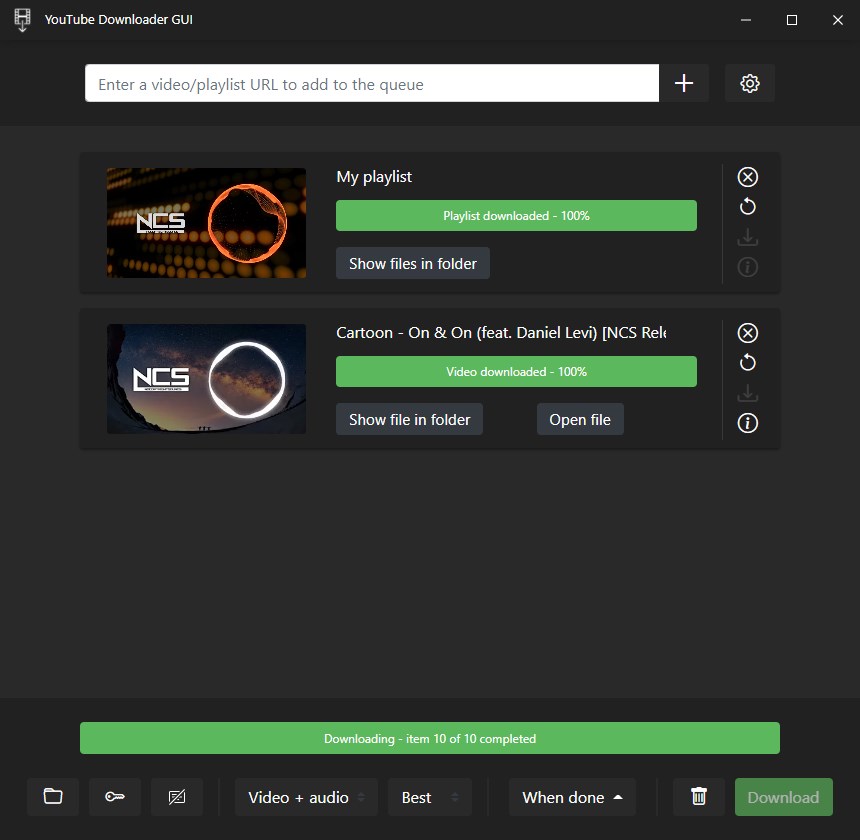Minimize the YouTube Downloader GUI window
The height and width of the screenshot is (840, 860).
(x=745, y=20)
